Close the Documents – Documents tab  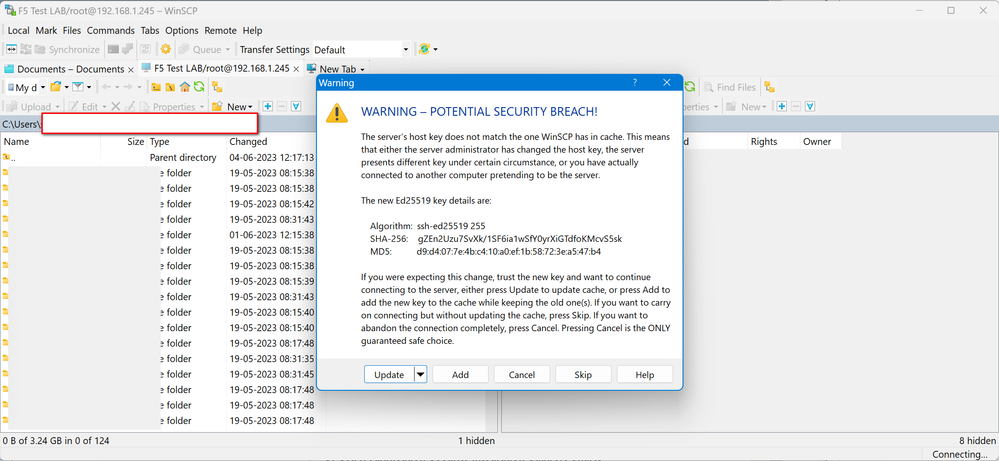[131, 69]
